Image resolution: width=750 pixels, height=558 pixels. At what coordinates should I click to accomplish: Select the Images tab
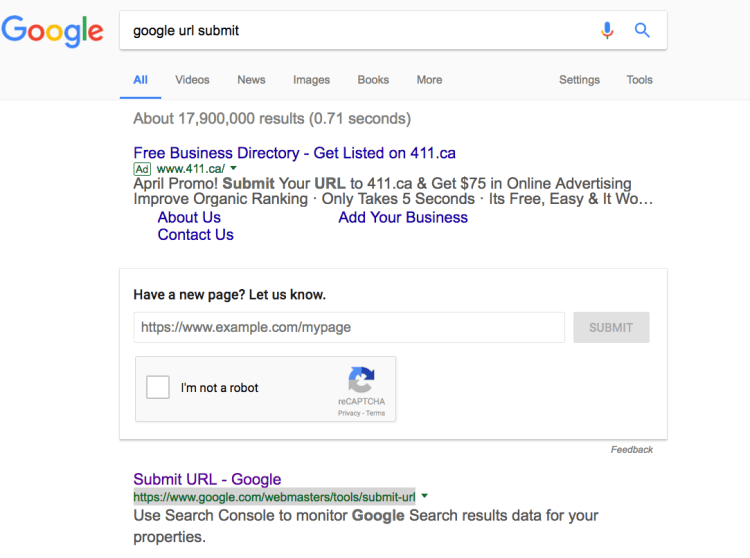tap(311, 80)
